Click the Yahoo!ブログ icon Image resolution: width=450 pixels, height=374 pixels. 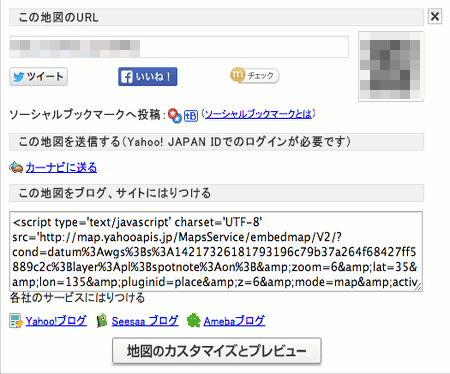16,321
